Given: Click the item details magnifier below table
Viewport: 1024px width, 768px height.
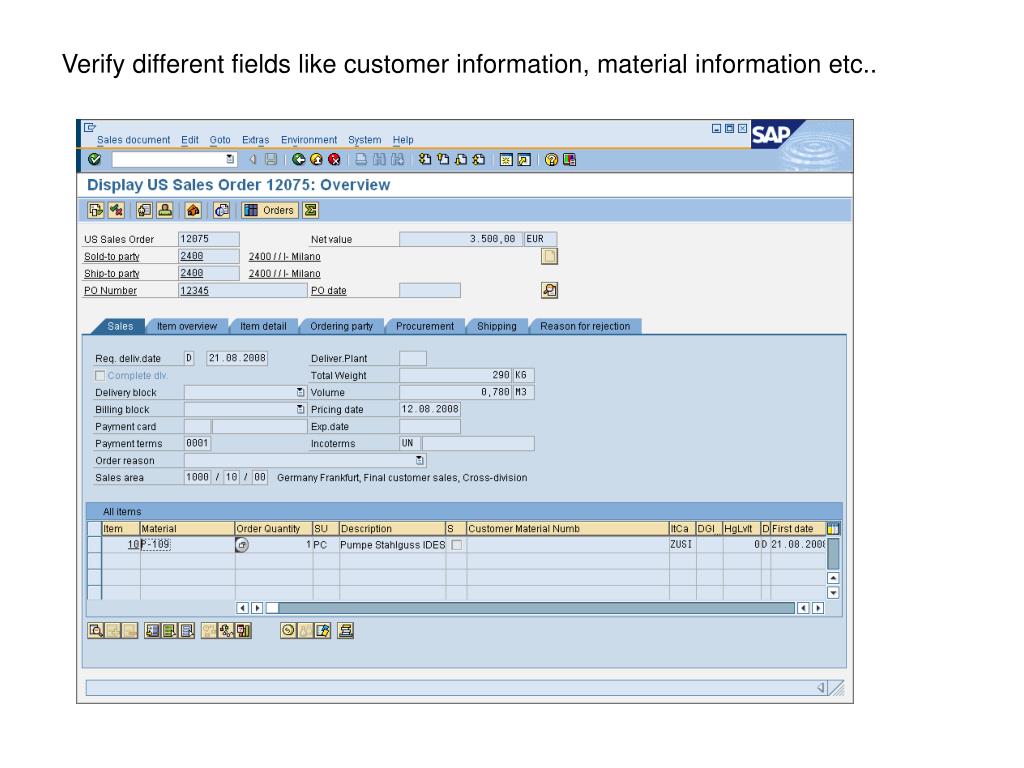Looking at the screenshot, I should click(x=96, y=630).
